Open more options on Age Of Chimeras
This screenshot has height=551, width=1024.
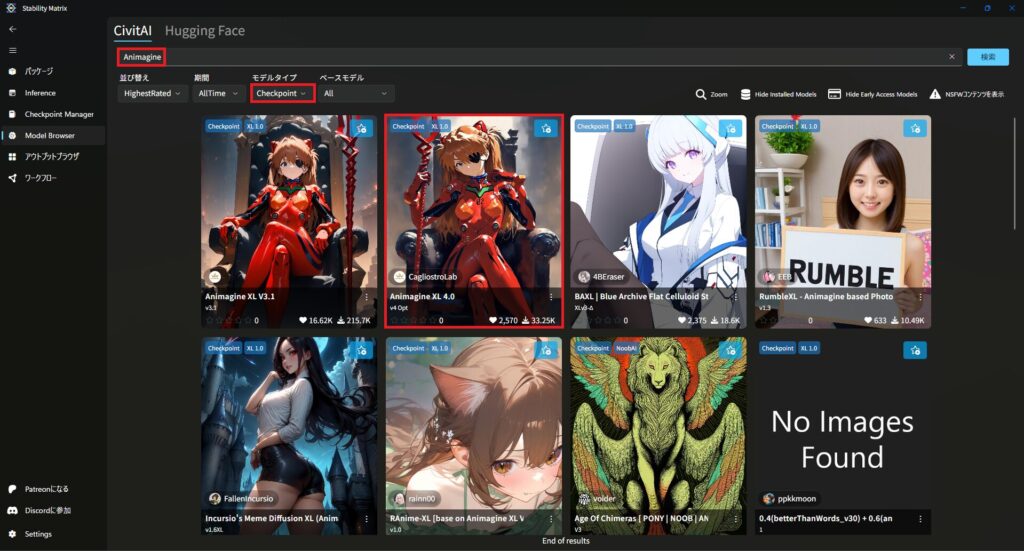point(736,518)
